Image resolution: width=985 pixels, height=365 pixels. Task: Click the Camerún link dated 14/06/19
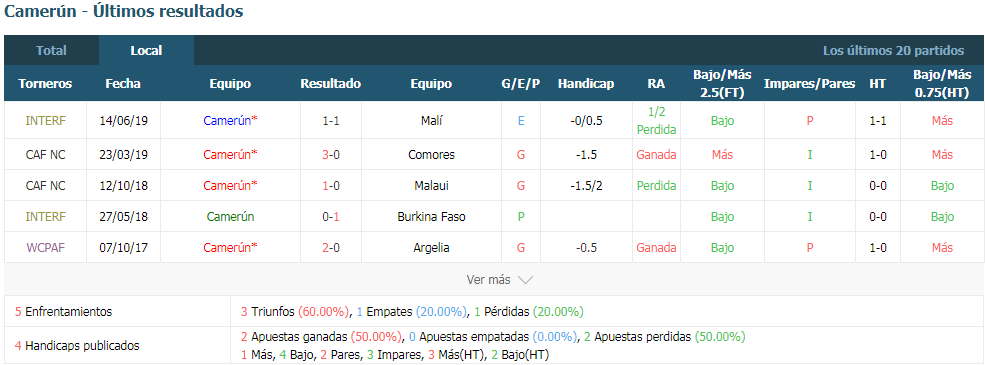coord(231,121)
